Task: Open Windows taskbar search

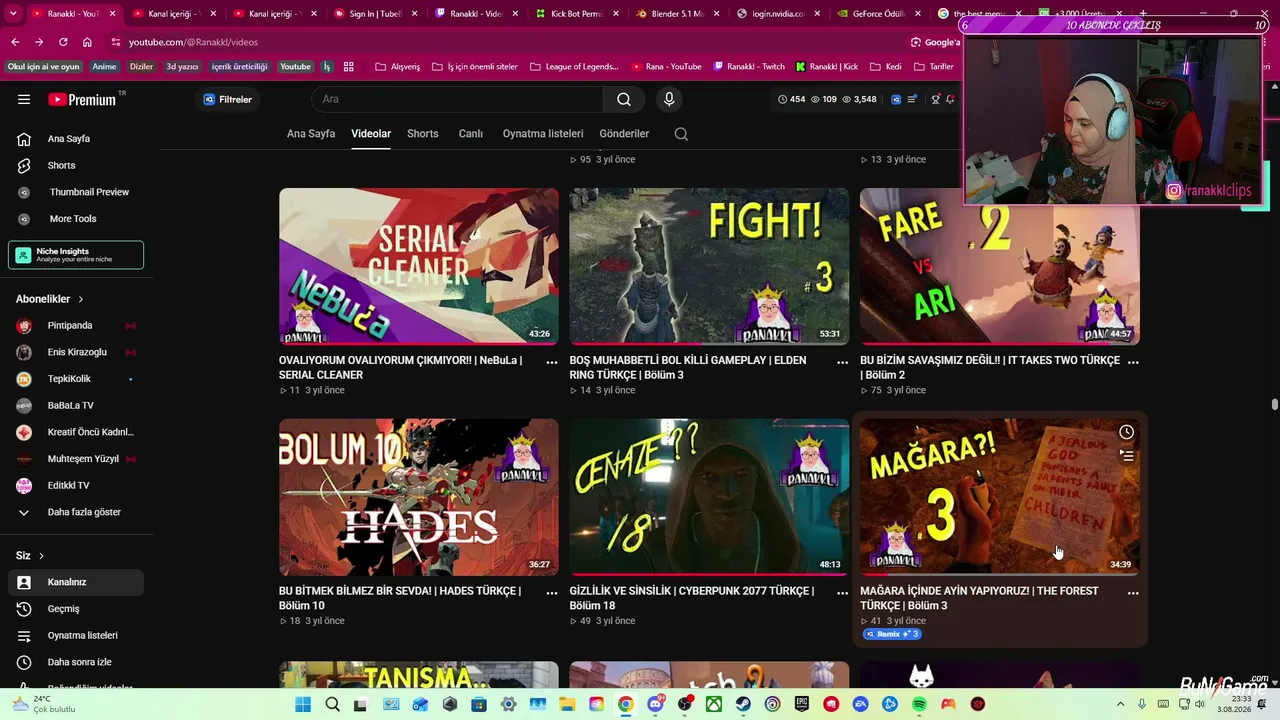Action: pos(332,704)
